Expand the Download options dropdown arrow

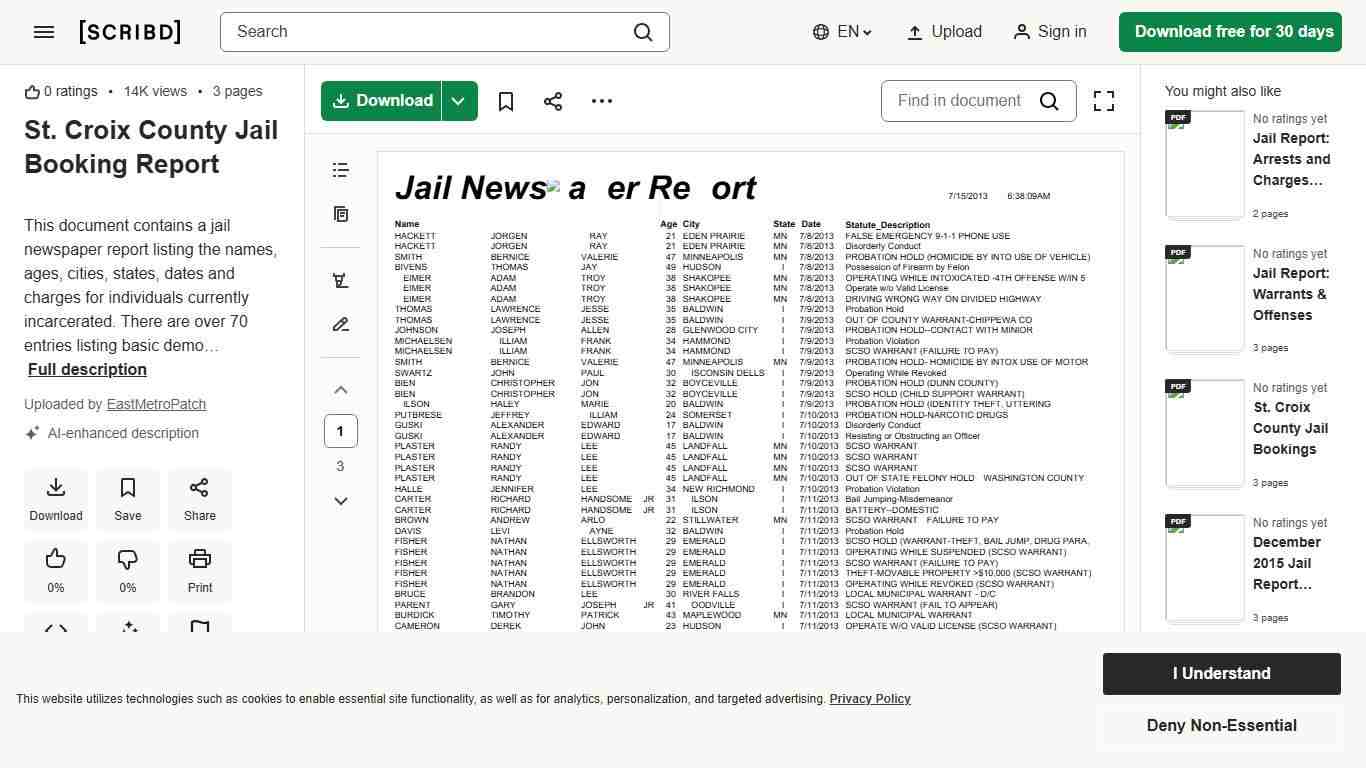pyautogui.click(x=458, y=101)
